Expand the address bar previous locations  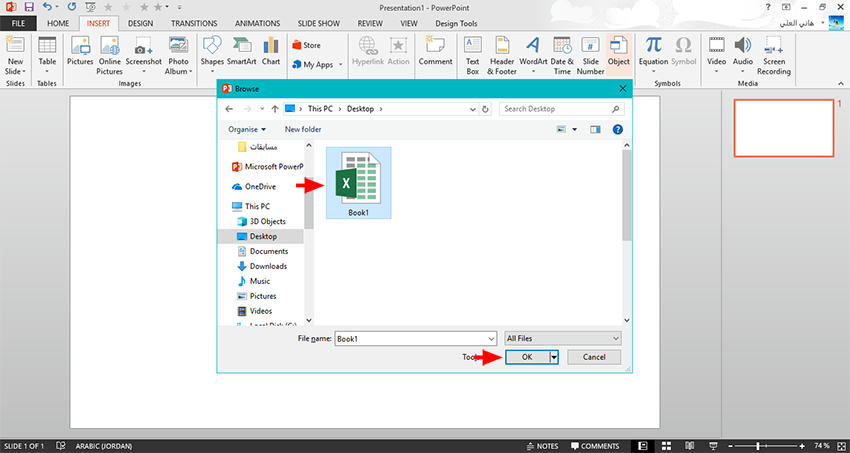pos(474,109)
